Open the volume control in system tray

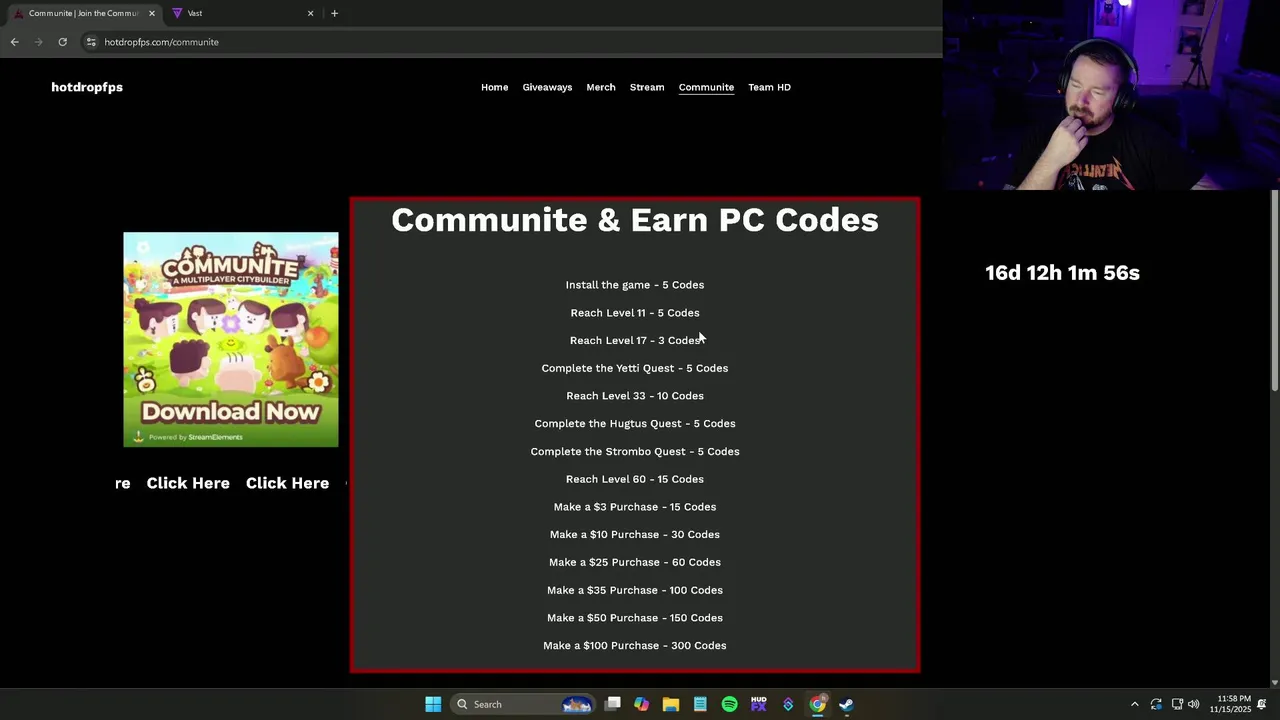click(x=1193, y=704)
